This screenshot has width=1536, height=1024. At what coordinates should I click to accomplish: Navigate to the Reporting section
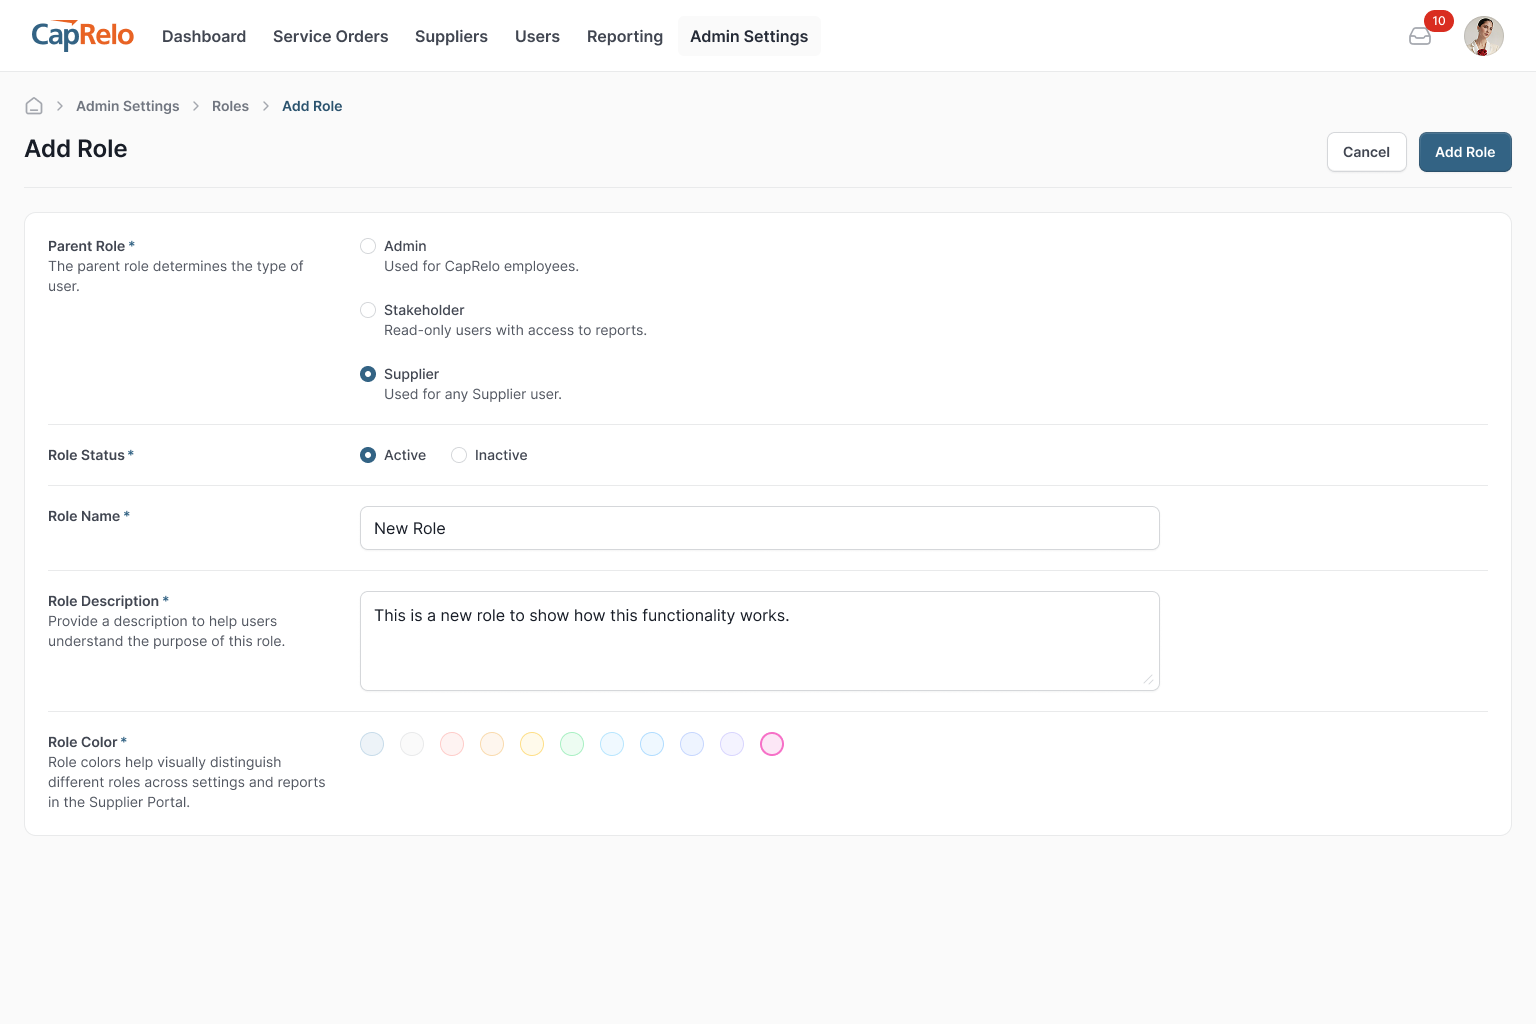[624, 36]
